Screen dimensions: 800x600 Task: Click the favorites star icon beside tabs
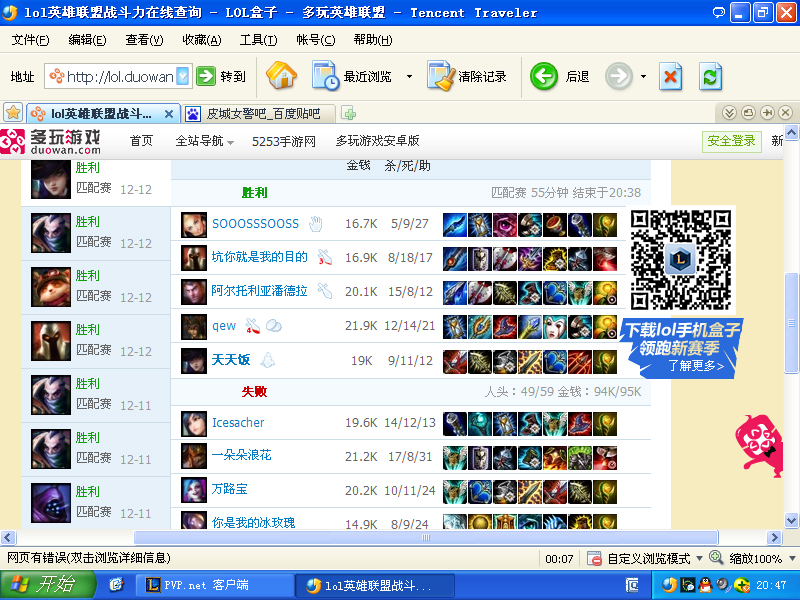click(x=13, y=113)
